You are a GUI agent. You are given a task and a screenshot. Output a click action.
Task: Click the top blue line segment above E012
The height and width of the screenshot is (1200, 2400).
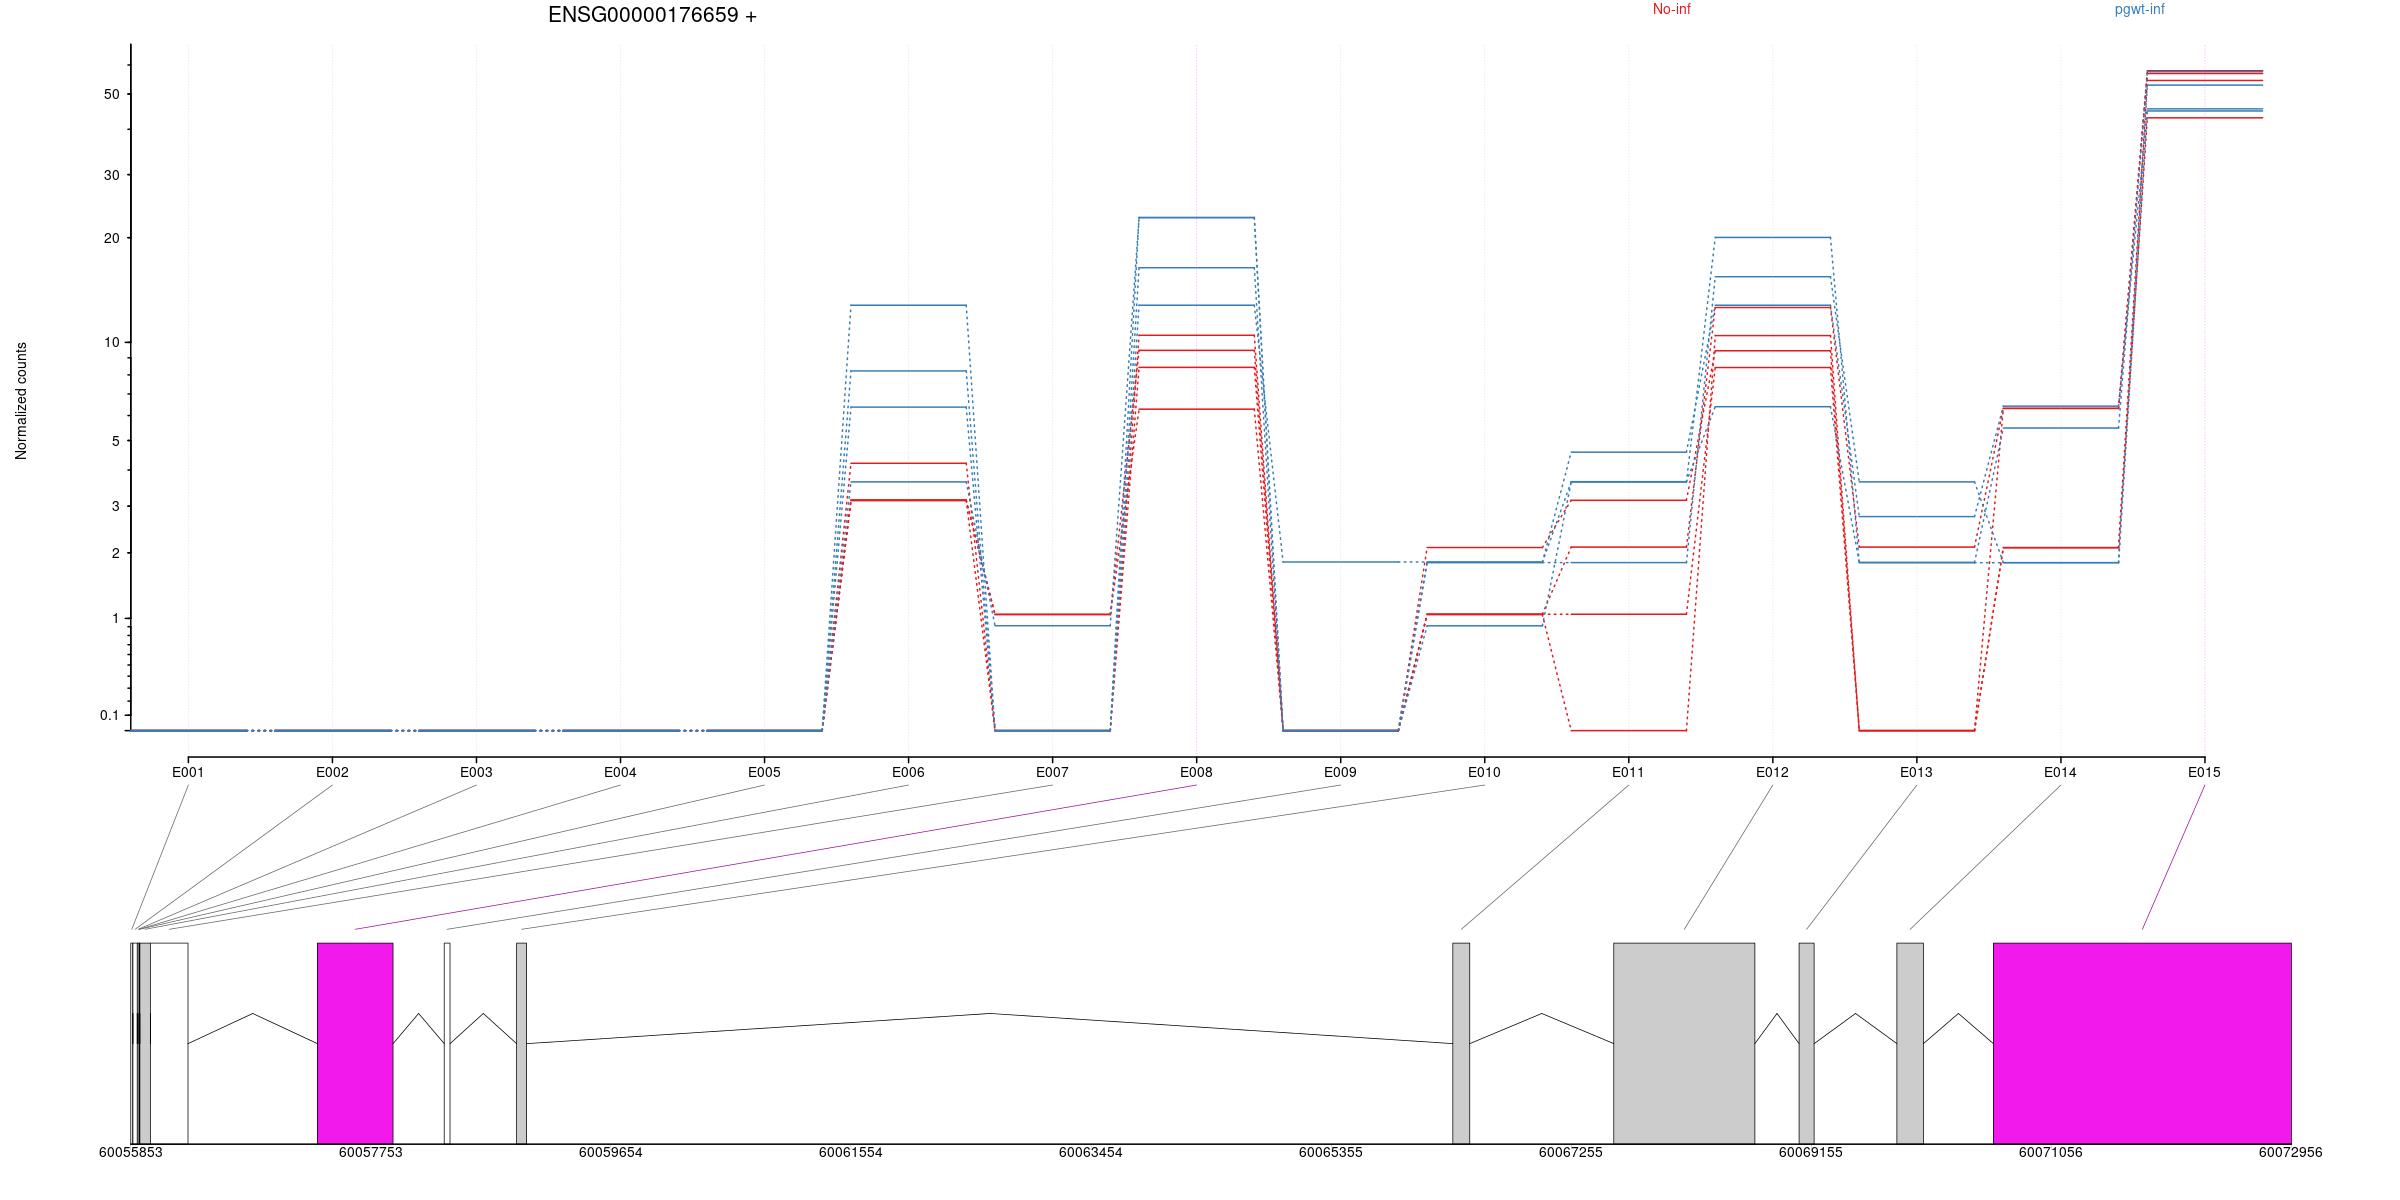(x=1772, y=237)
